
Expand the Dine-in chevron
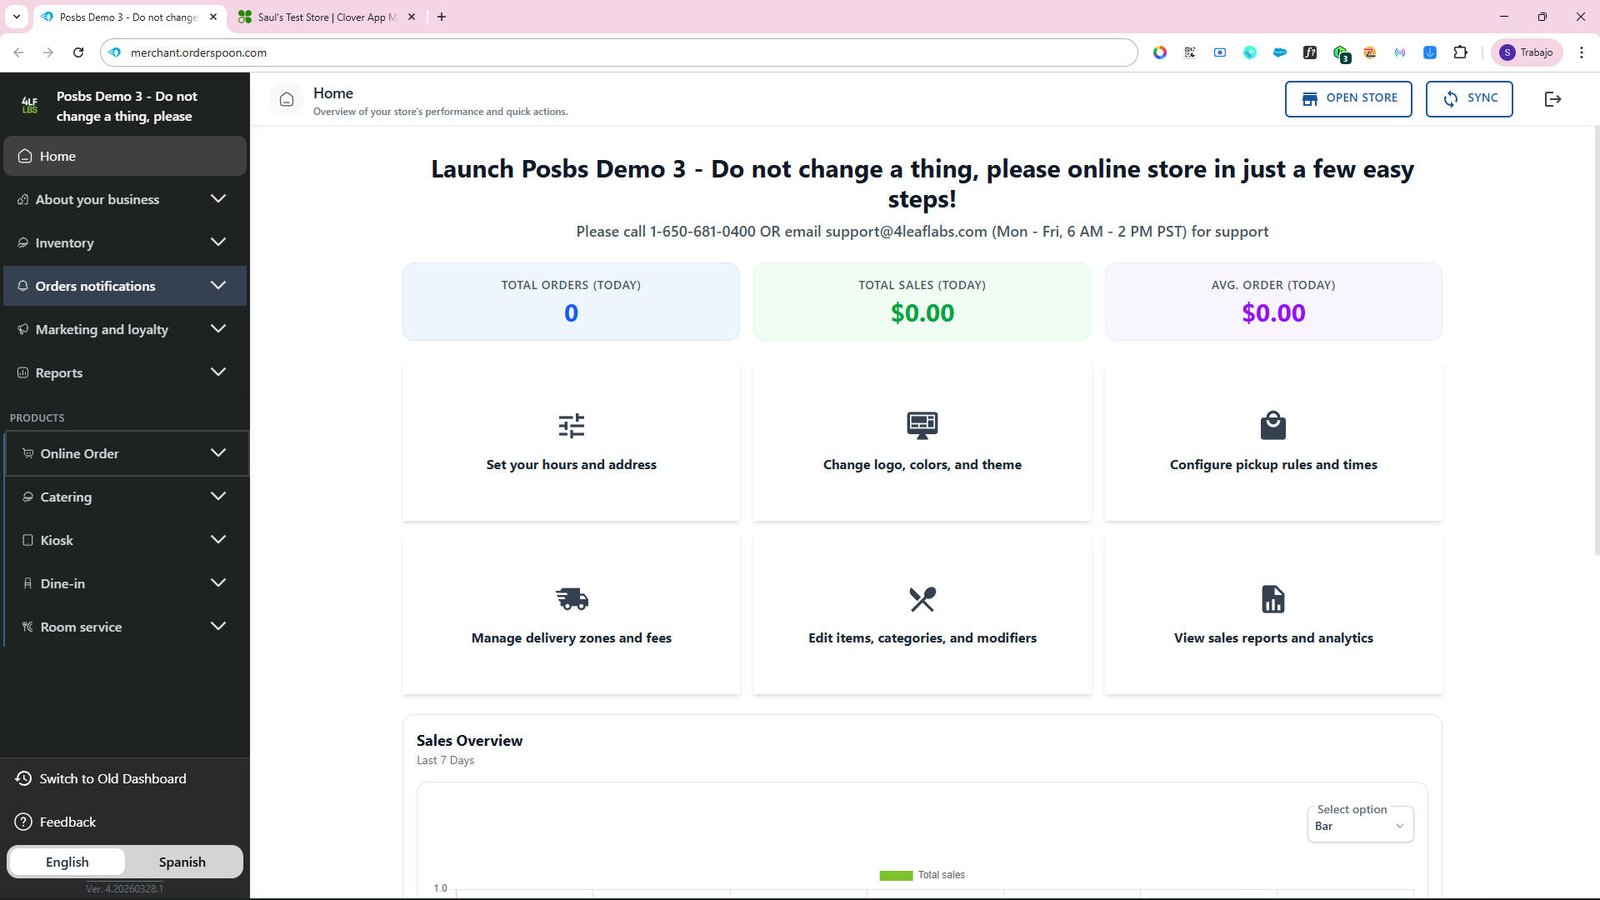click(218, 583)
